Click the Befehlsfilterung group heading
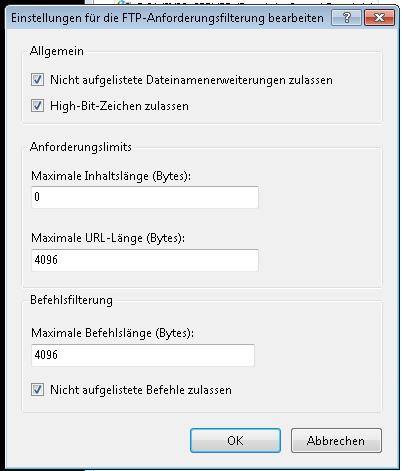Screen dimensions: 402x471 coord(71,300)
